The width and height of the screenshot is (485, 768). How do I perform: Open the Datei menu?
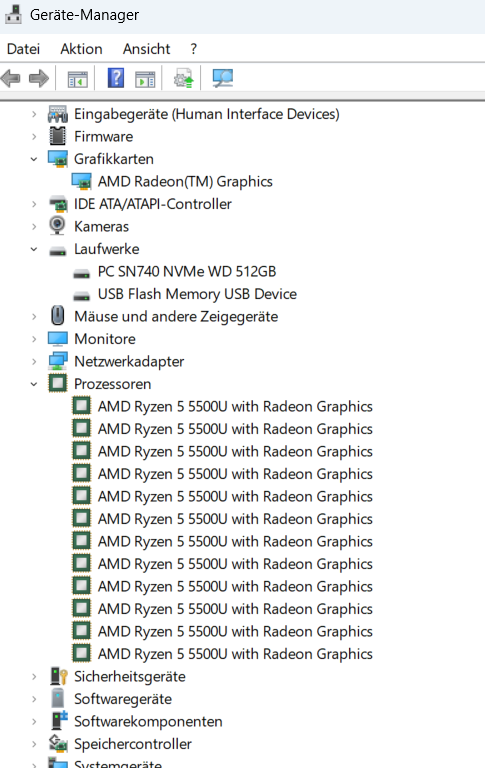tap(23, 49)
